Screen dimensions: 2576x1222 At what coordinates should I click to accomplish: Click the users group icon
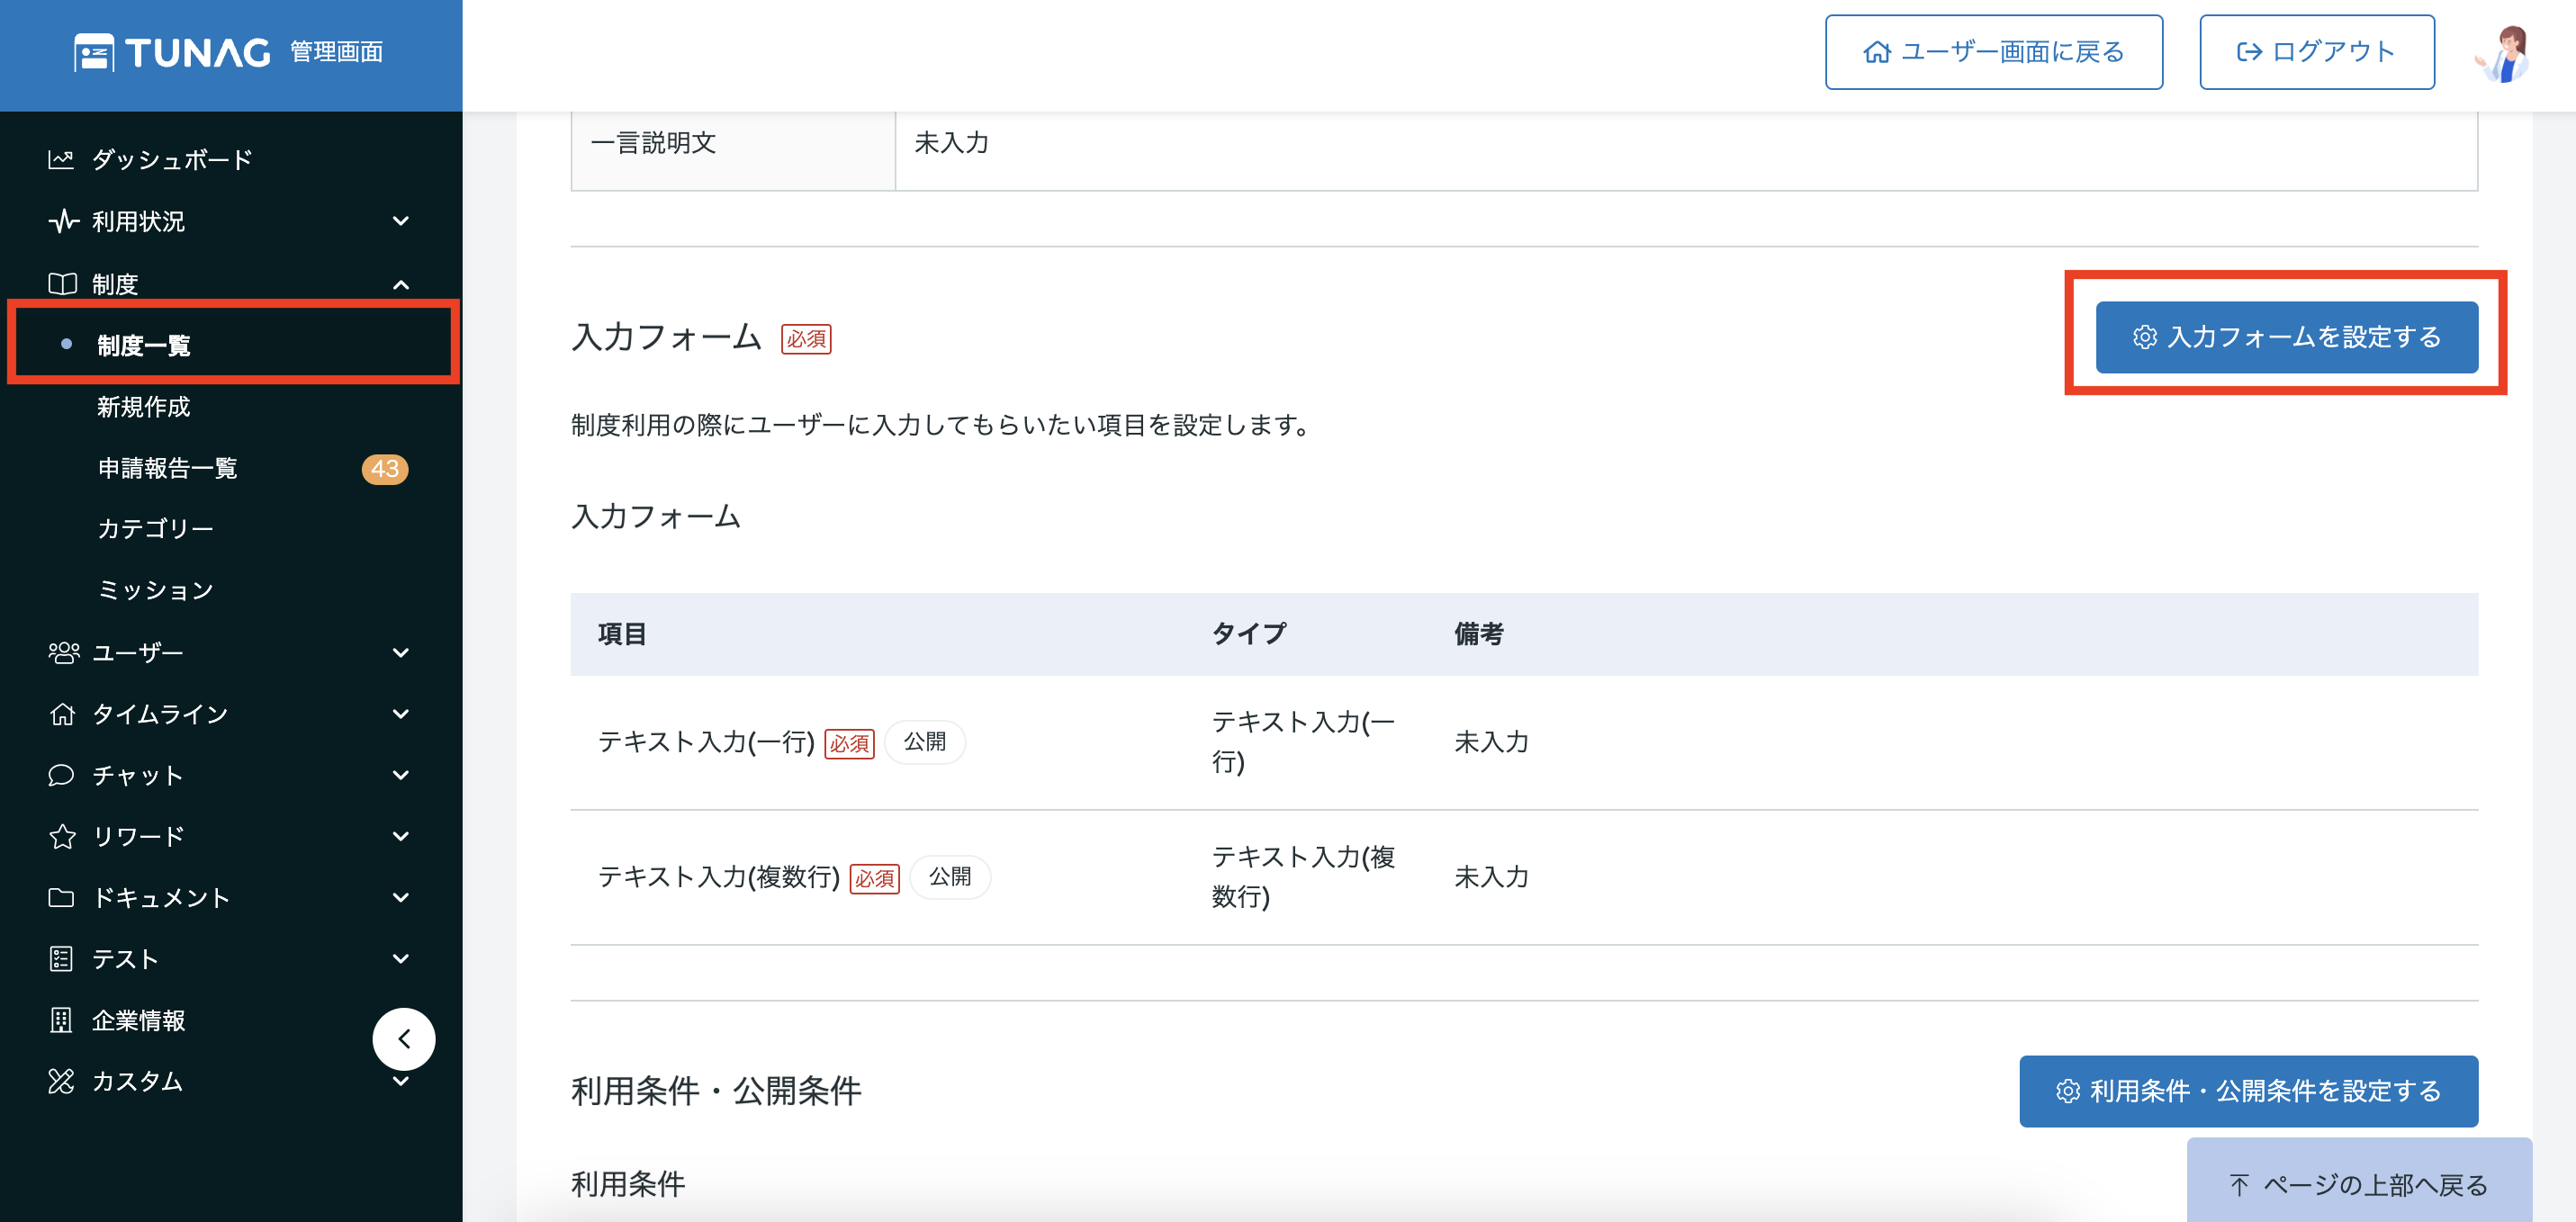(63, 653)
